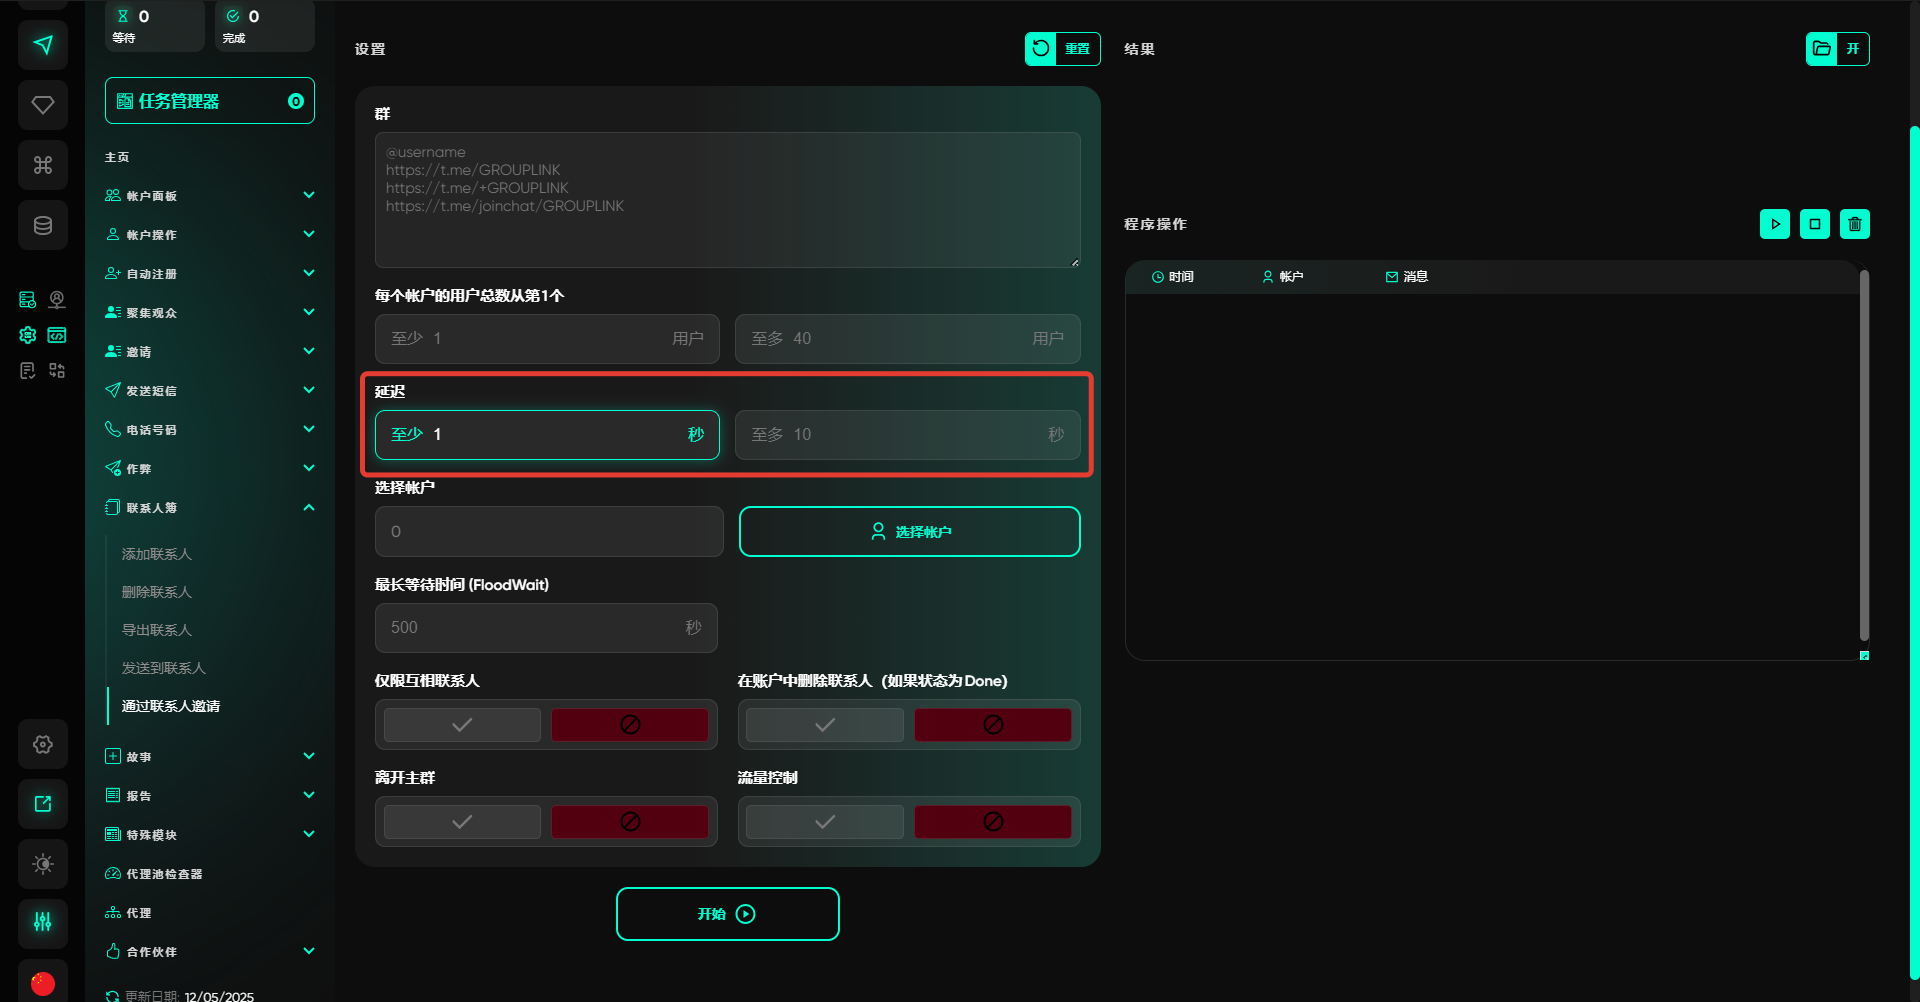Screen dimensions: 1920x1002
Task: Click the red flag language icon
Action: [43, 983]
